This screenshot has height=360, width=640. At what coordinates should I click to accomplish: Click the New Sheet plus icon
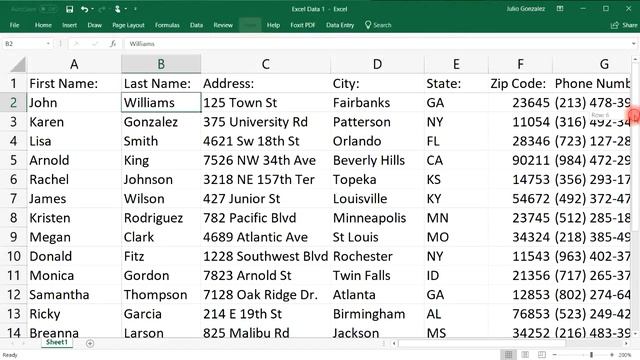(x=90, y=344)
